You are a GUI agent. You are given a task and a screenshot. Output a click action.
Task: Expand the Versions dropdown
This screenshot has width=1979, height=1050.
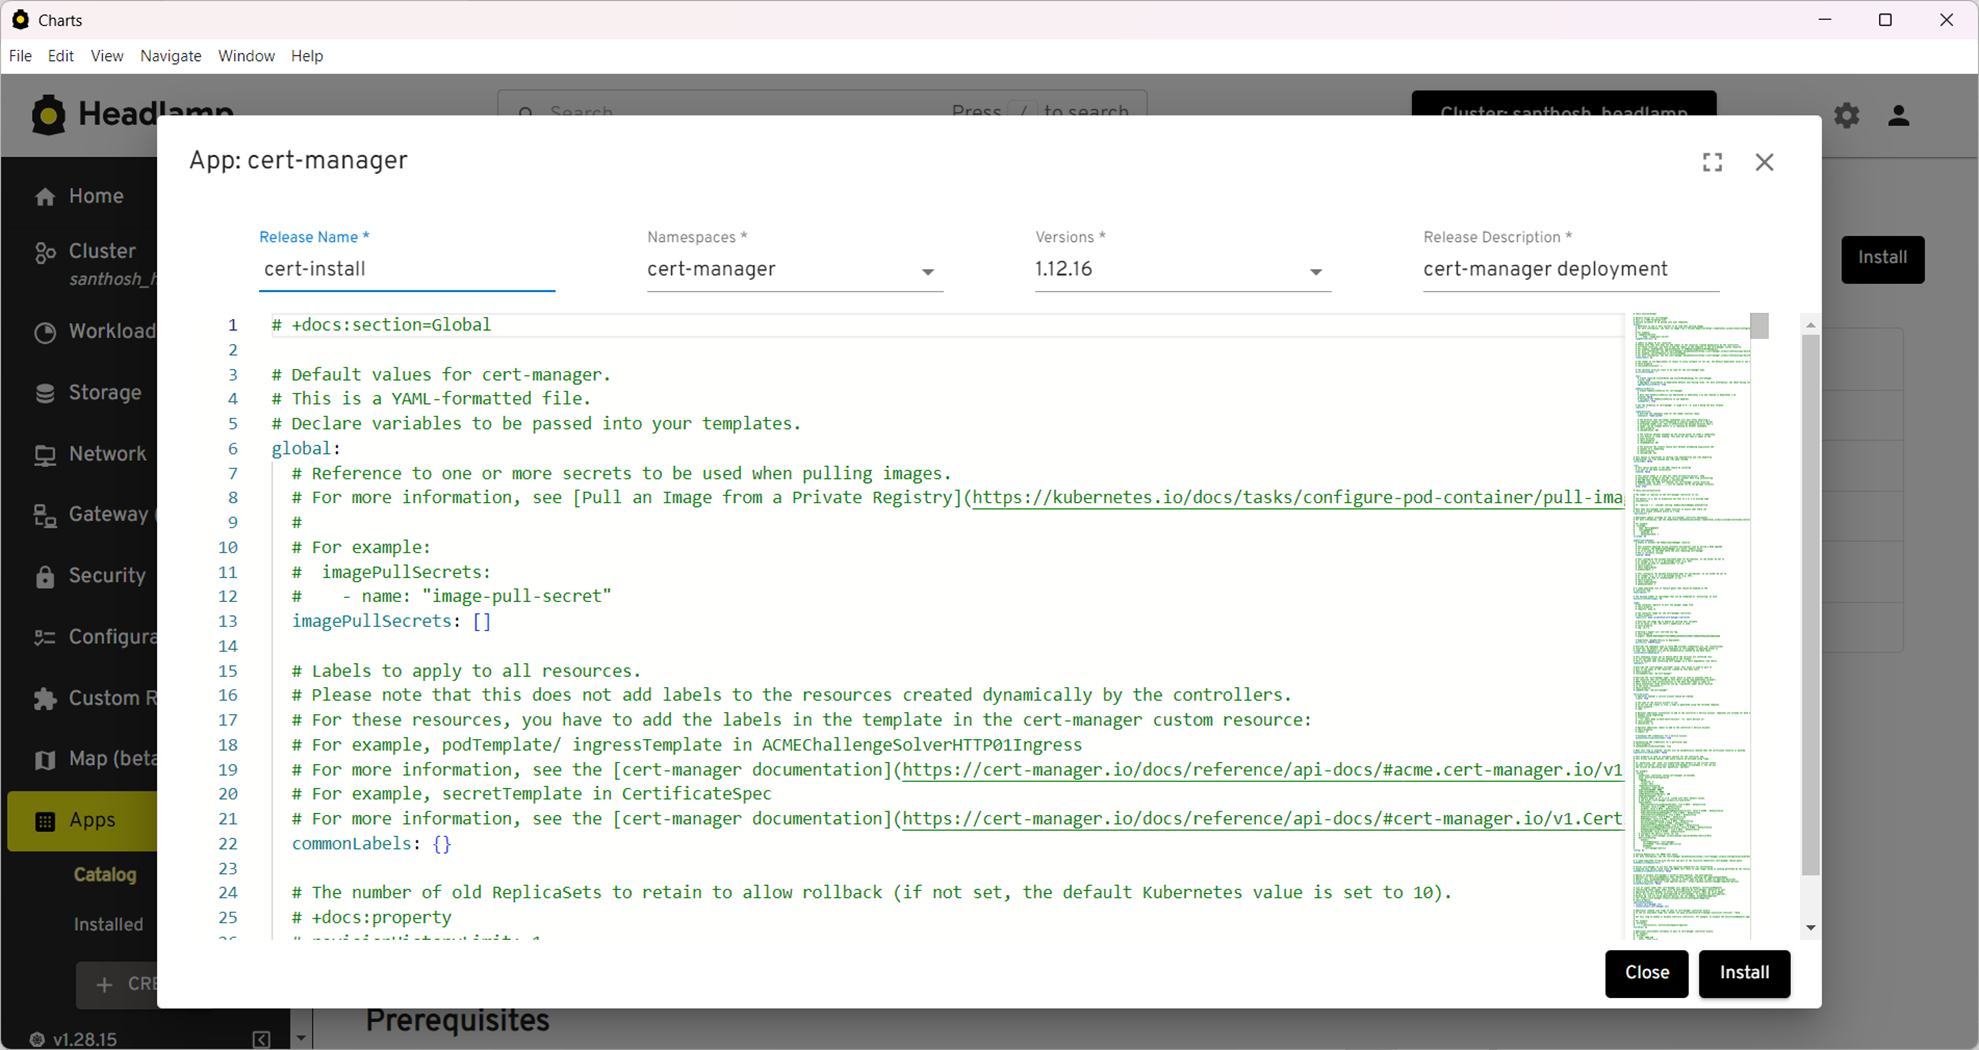(1316, 272)
